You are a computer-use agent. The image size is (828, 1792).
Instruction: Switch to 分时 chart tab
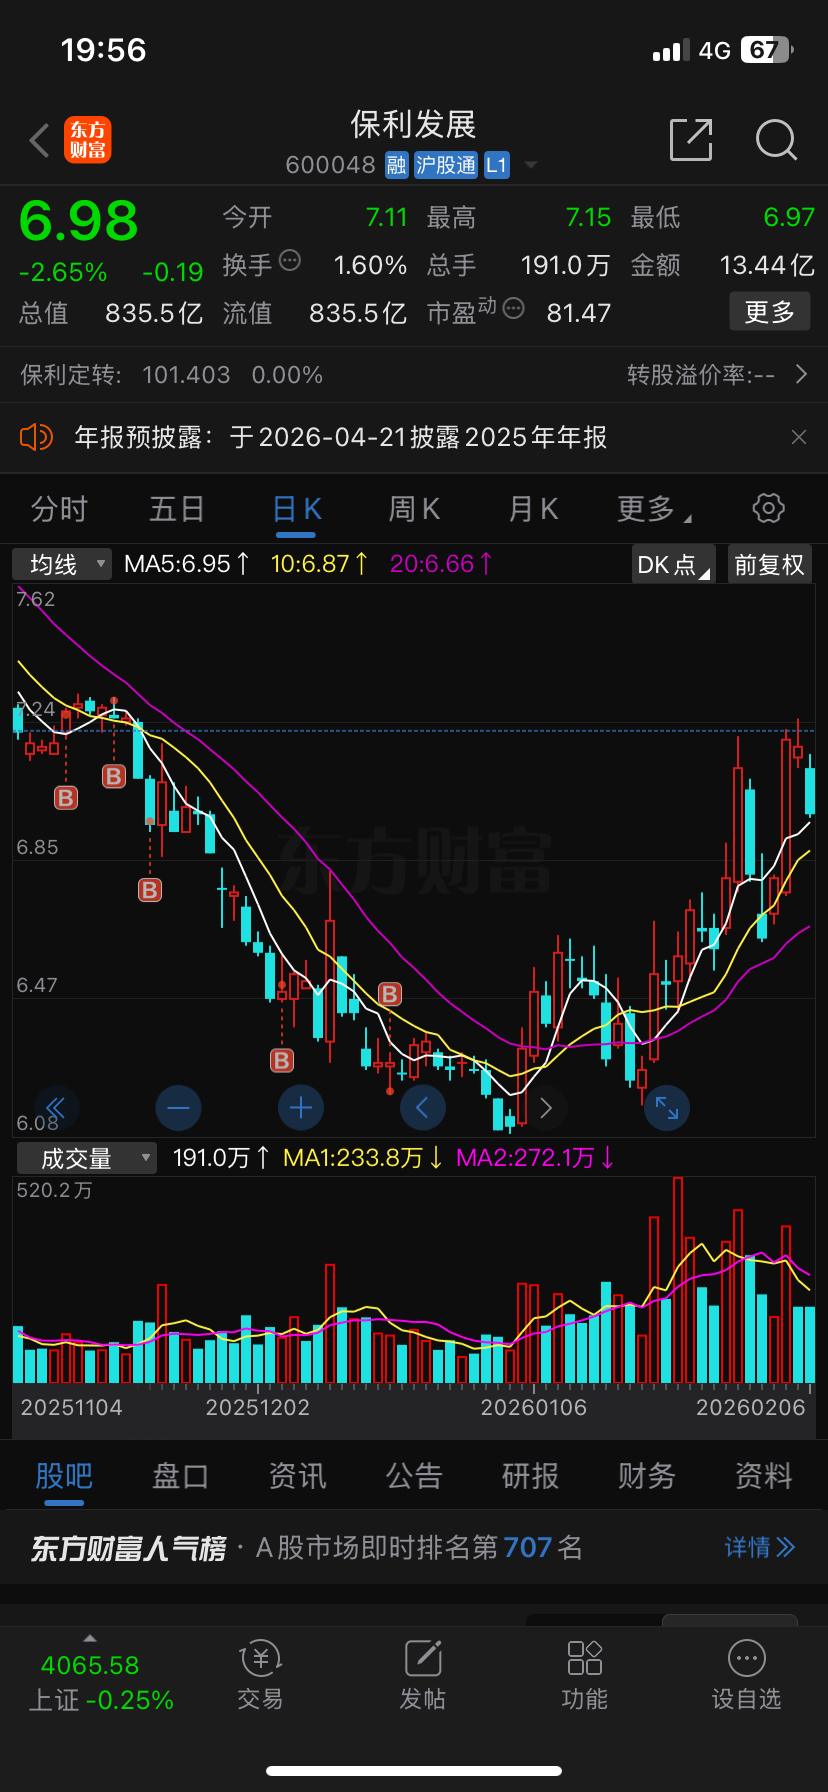59,509
